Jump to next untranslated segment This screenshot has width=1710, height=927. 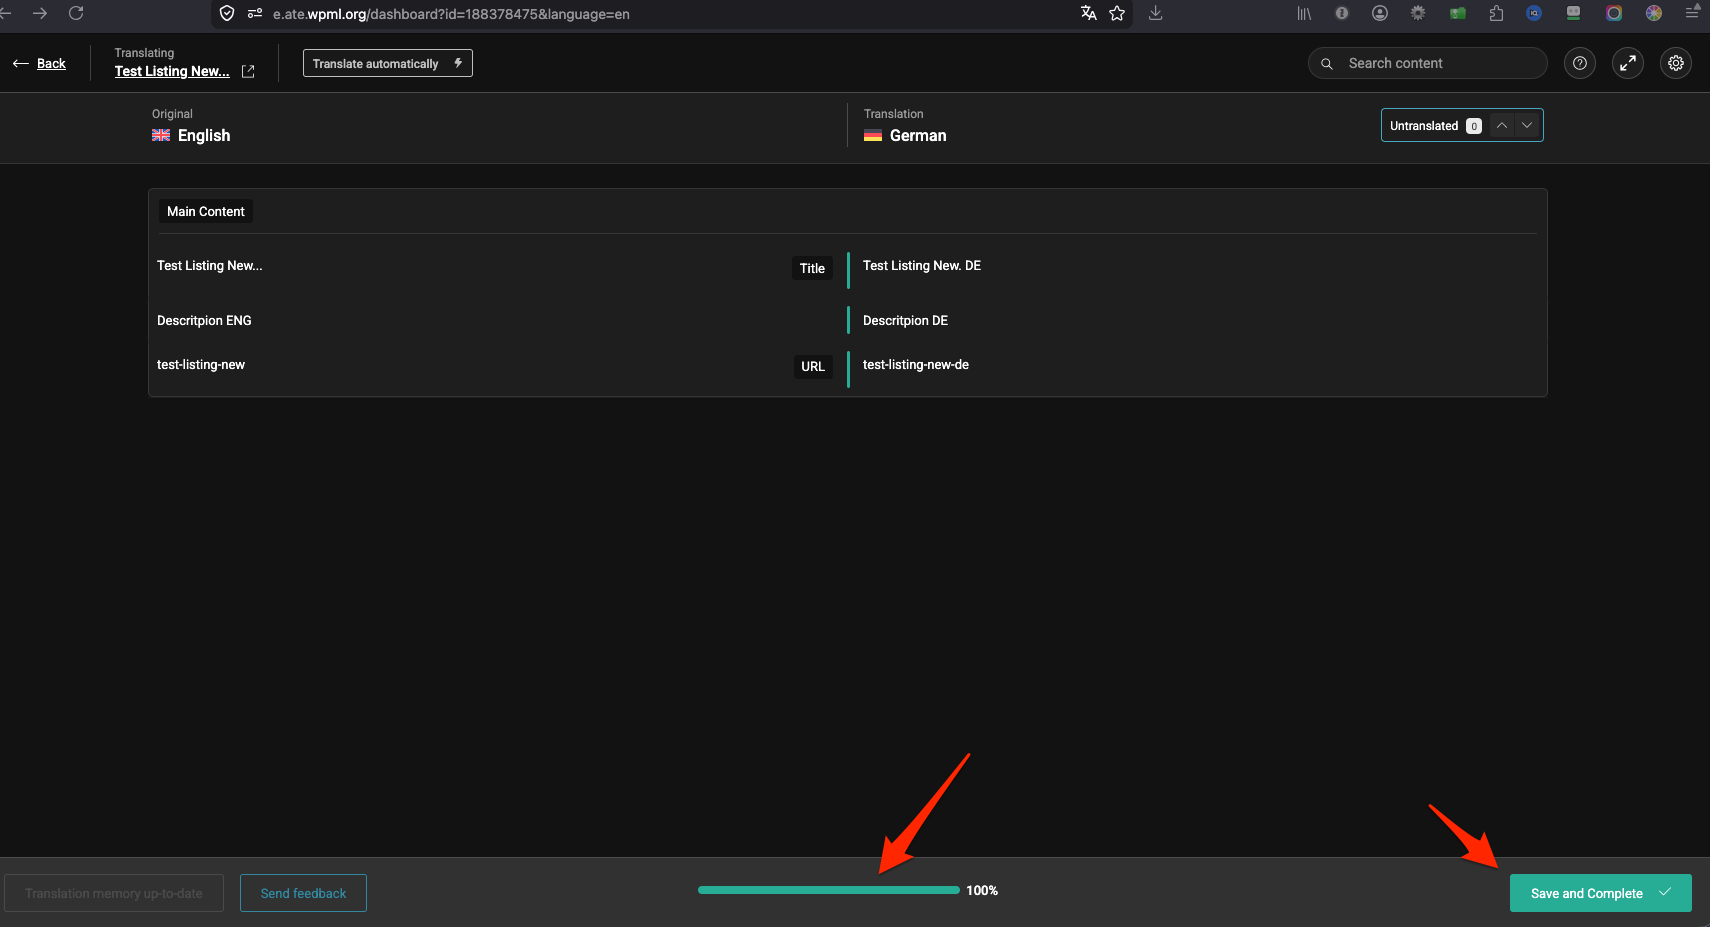1527,125
